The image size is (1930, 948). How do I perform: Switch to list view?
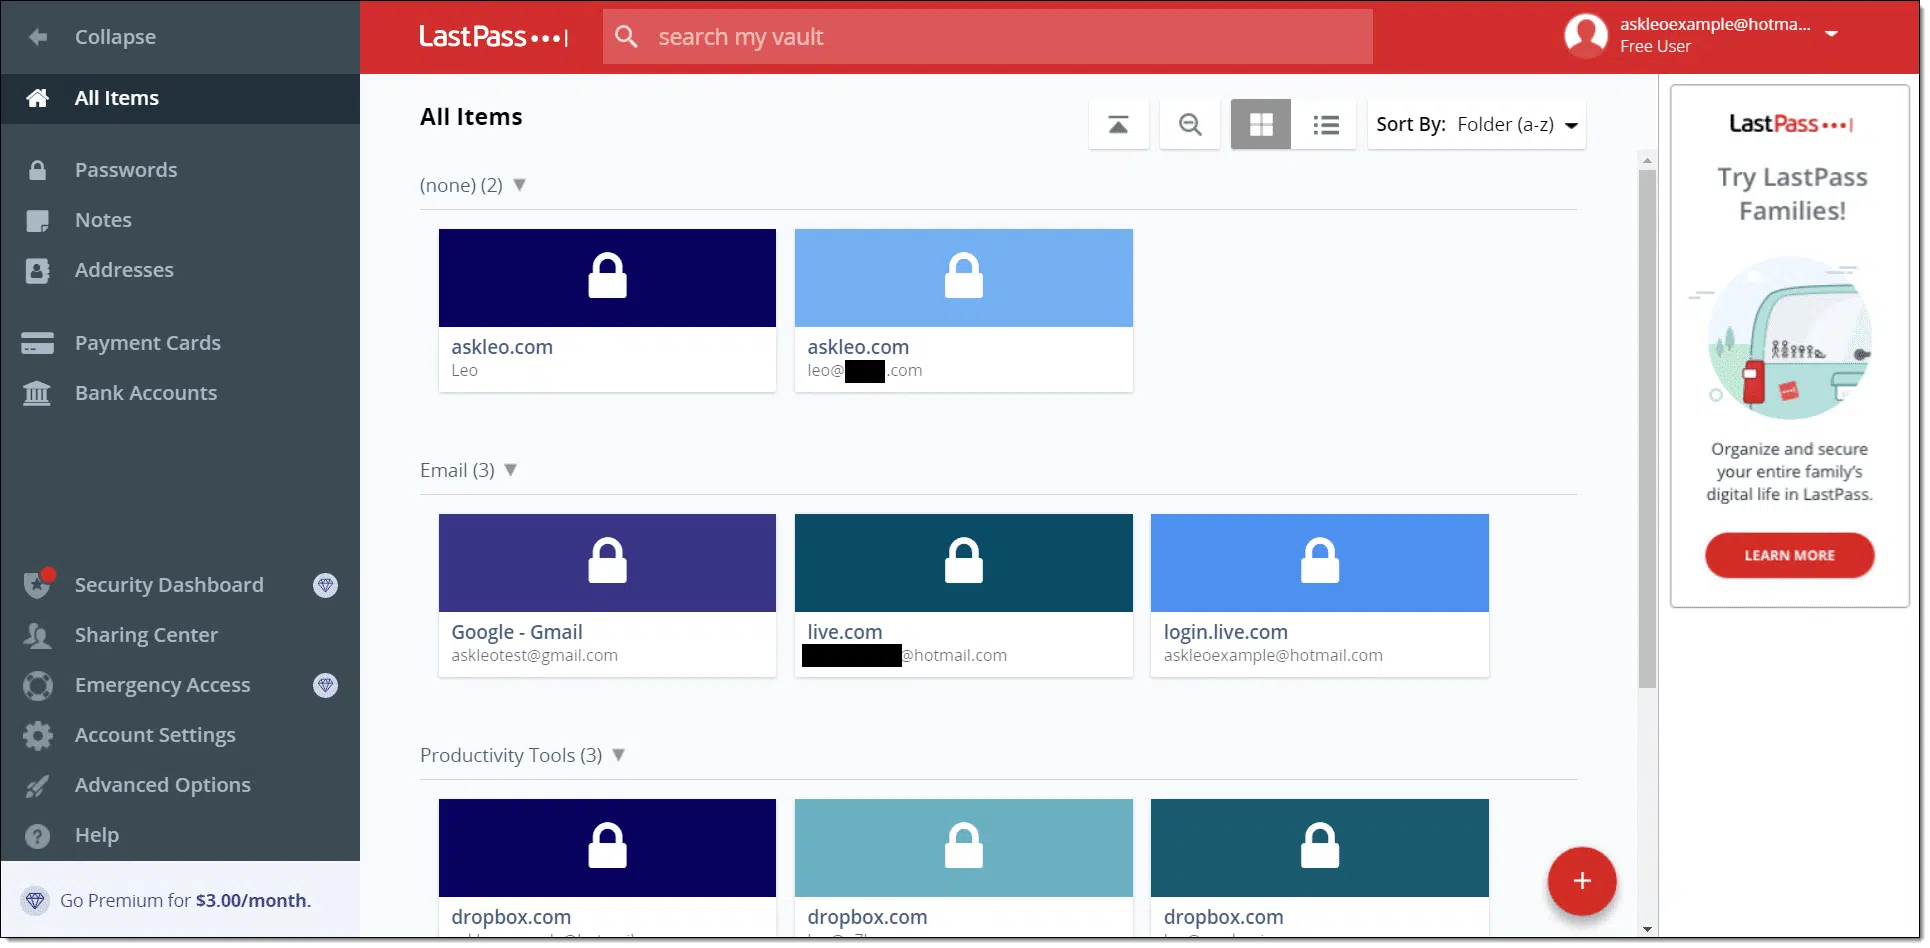point(1325,124)
